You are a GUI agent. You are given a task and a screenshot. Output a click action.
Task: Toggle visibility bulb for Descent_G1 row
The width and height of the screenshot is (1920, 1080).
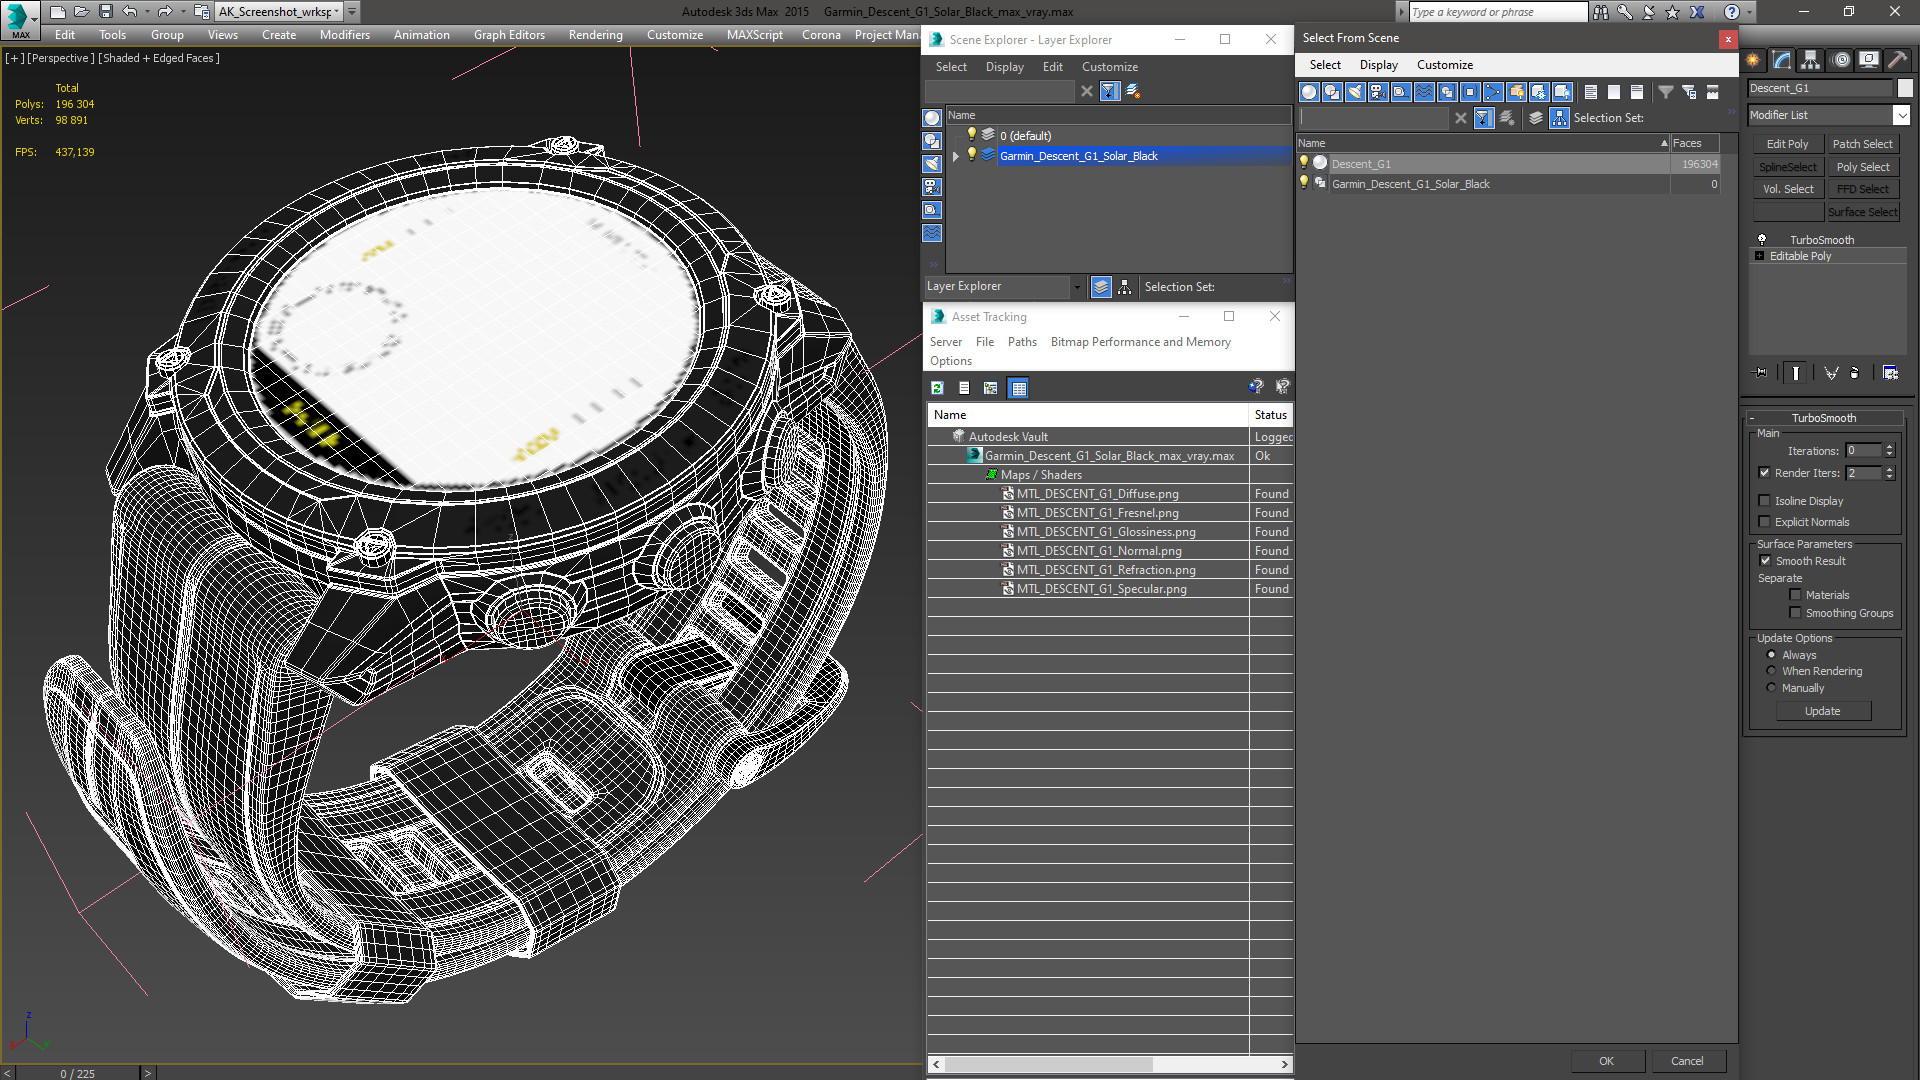pyautogui.click(x=1304, y=163)
